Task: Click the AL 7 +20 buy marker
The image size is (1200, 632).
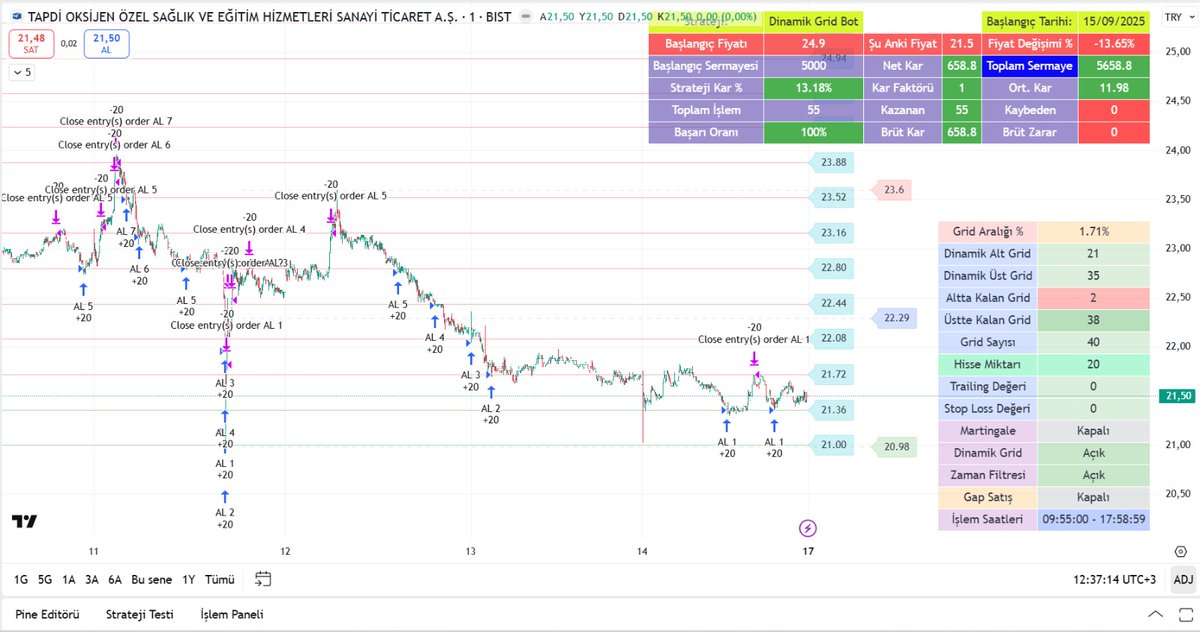Action: [126, 237]
